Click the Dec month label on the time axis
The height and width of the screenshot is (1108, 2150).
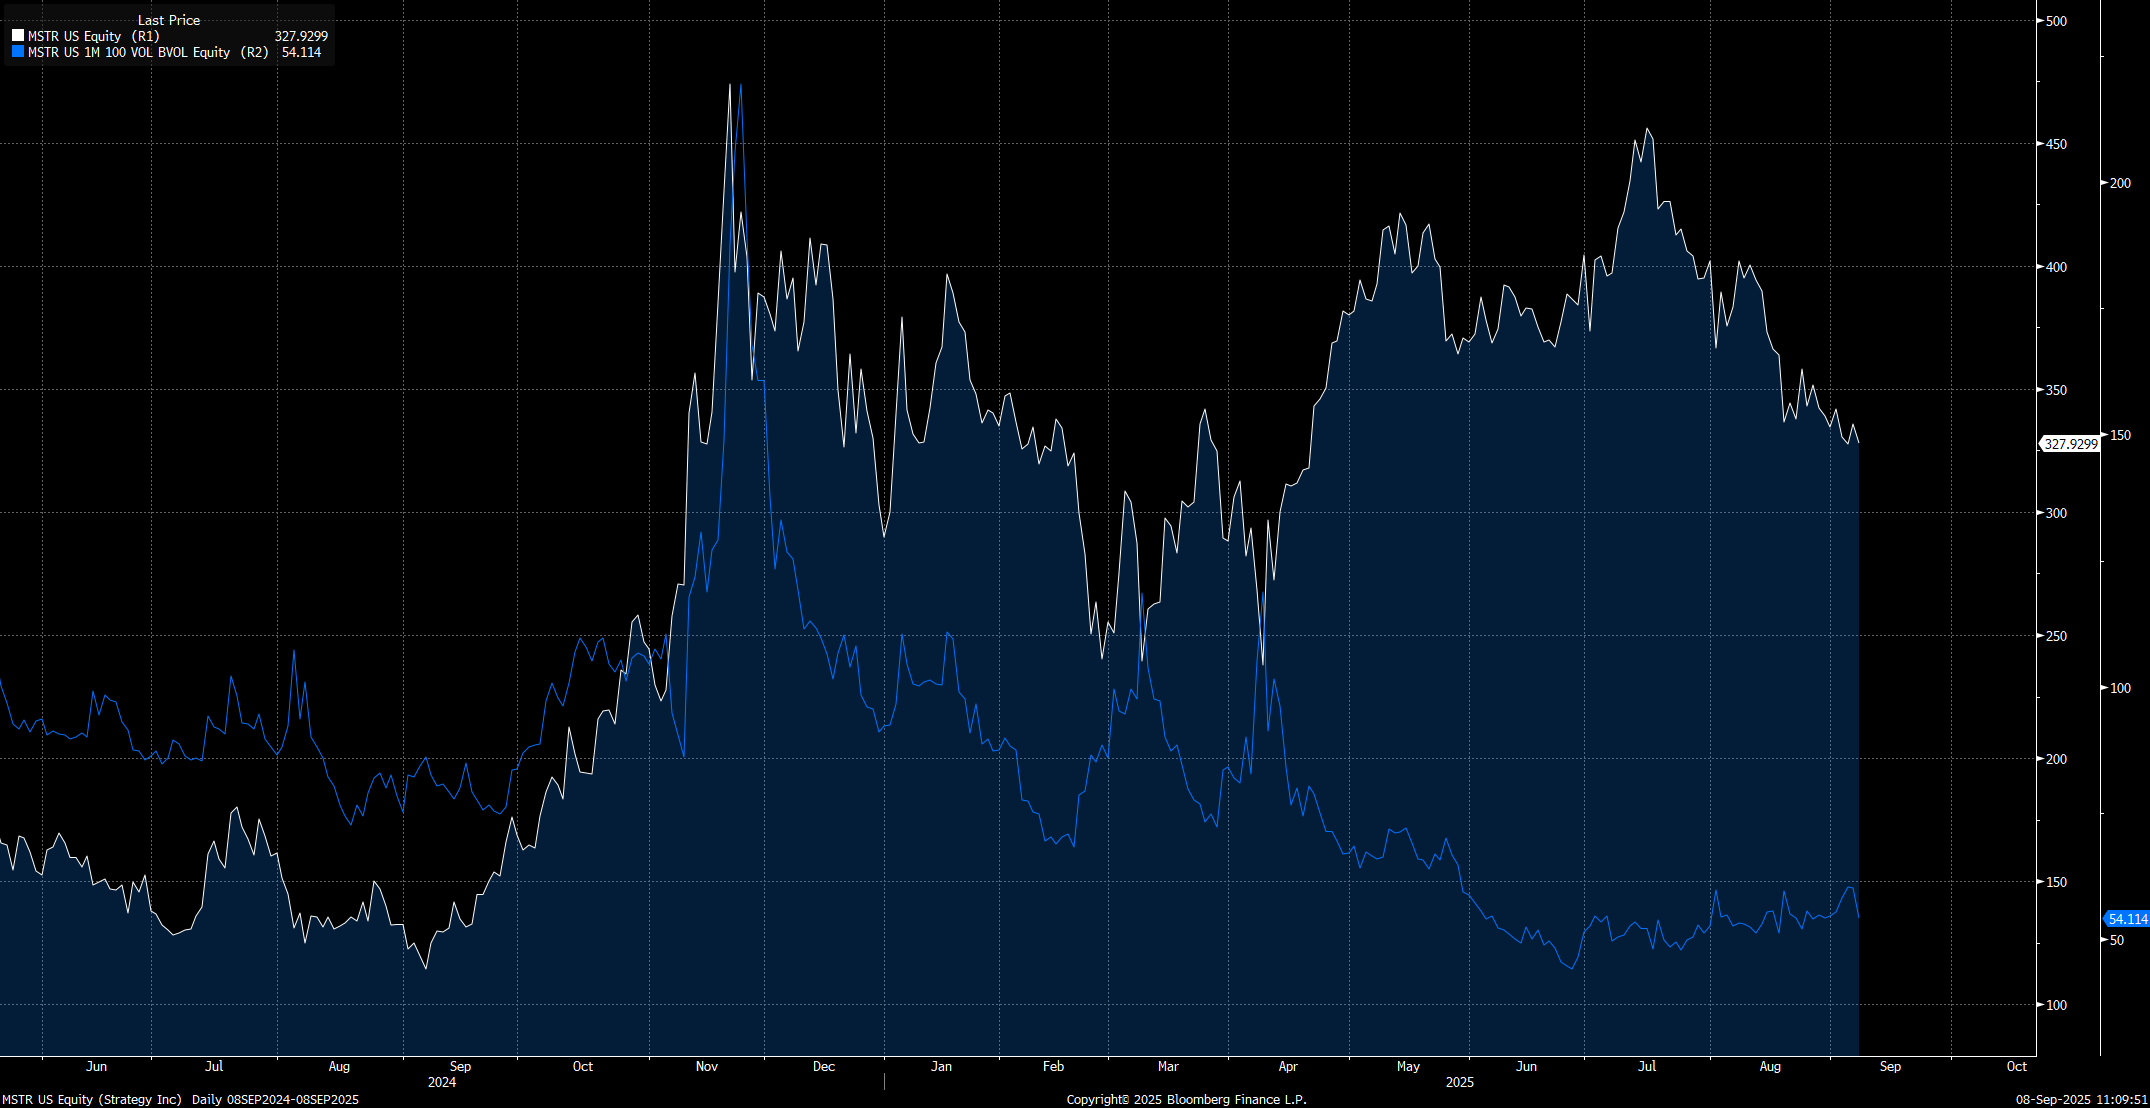pyautogui.click(x=823, y=1066)
